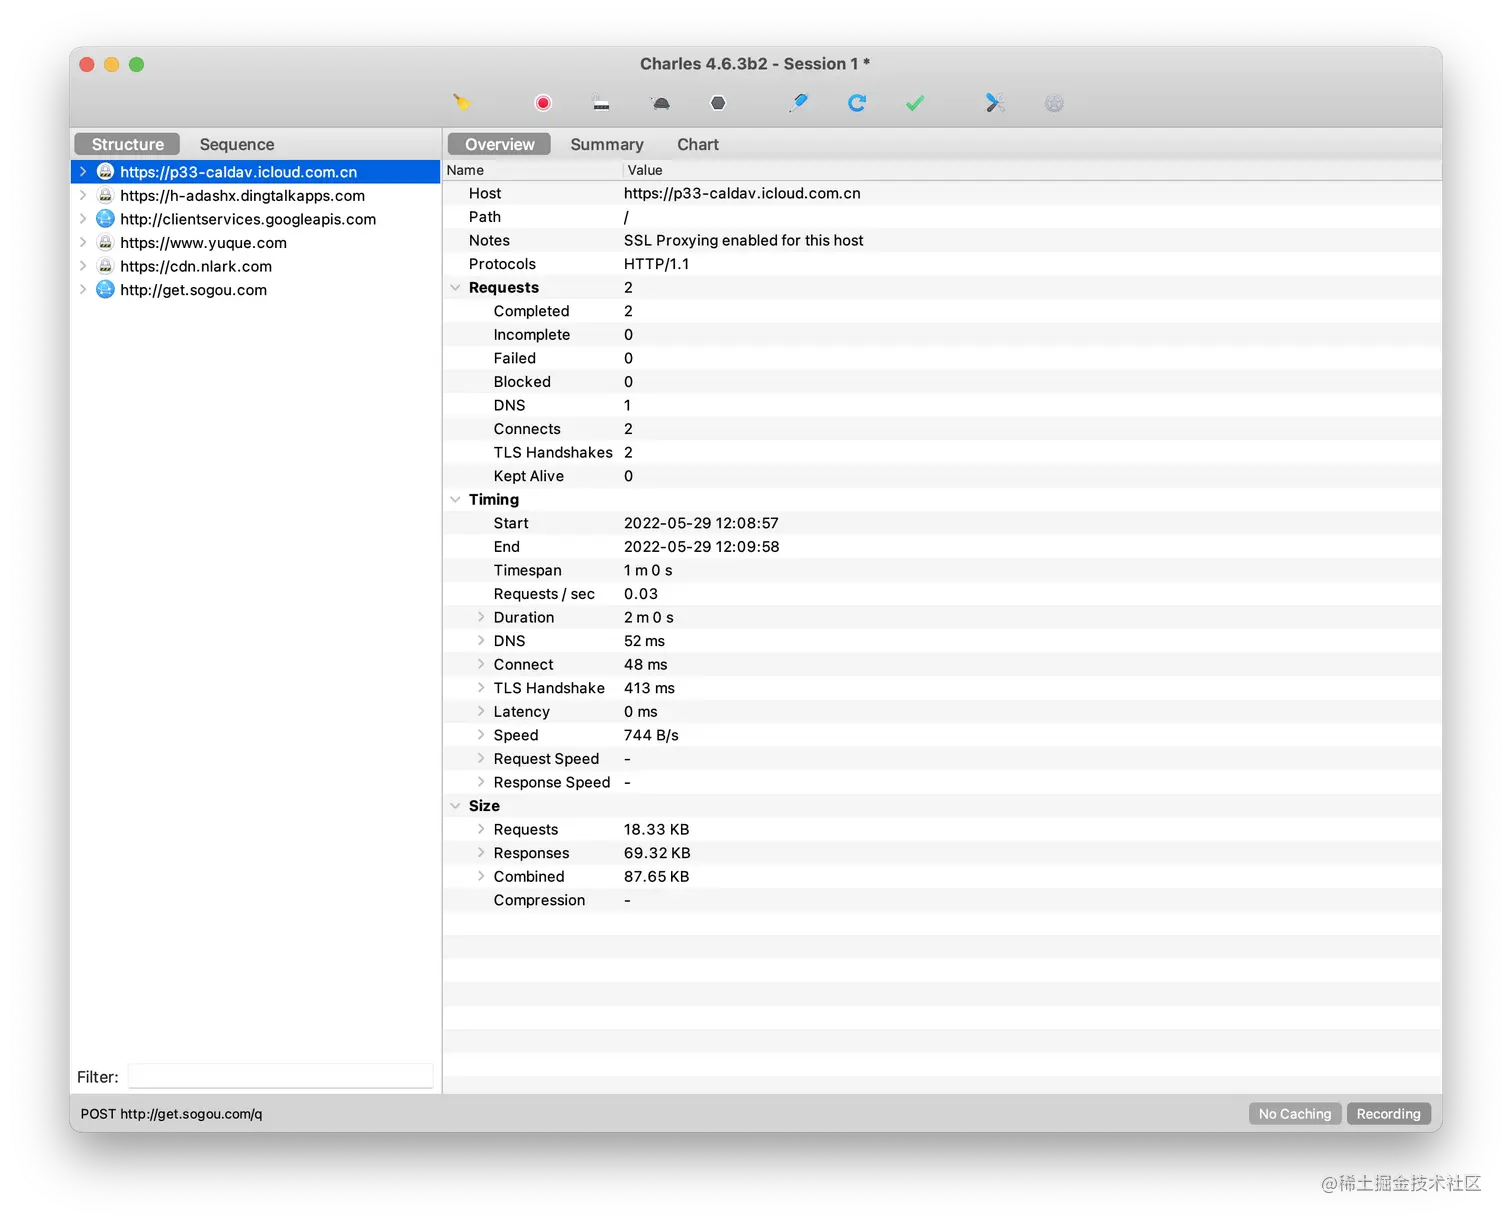
Task: Click the Name column header
Action: click(533, 170)
